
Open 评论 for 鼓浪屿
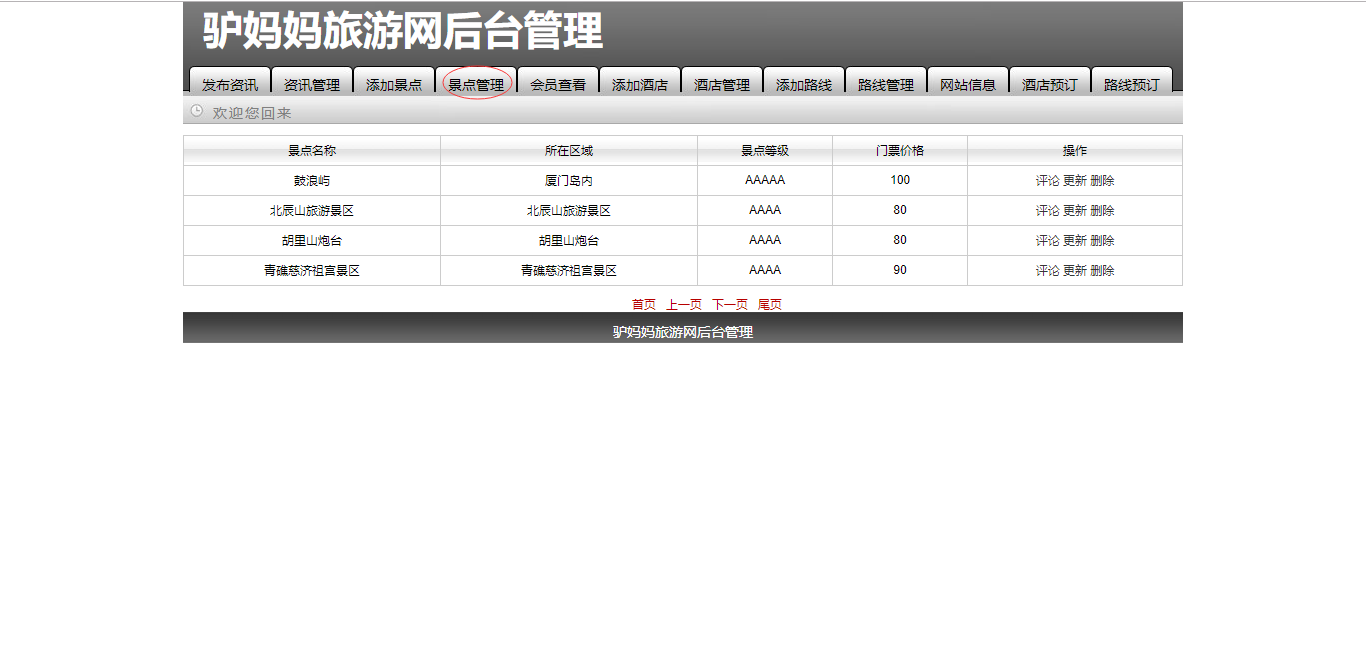pos(1047,181)
